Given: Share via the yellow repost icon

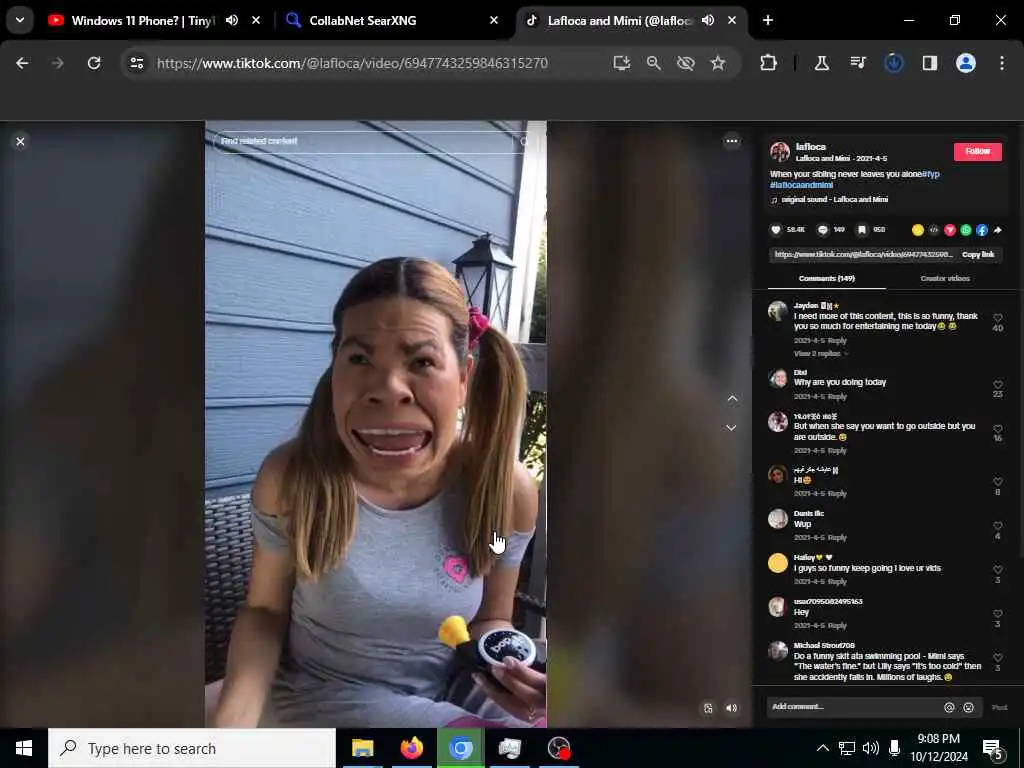Looking at the screenshot, I should 918,230.
